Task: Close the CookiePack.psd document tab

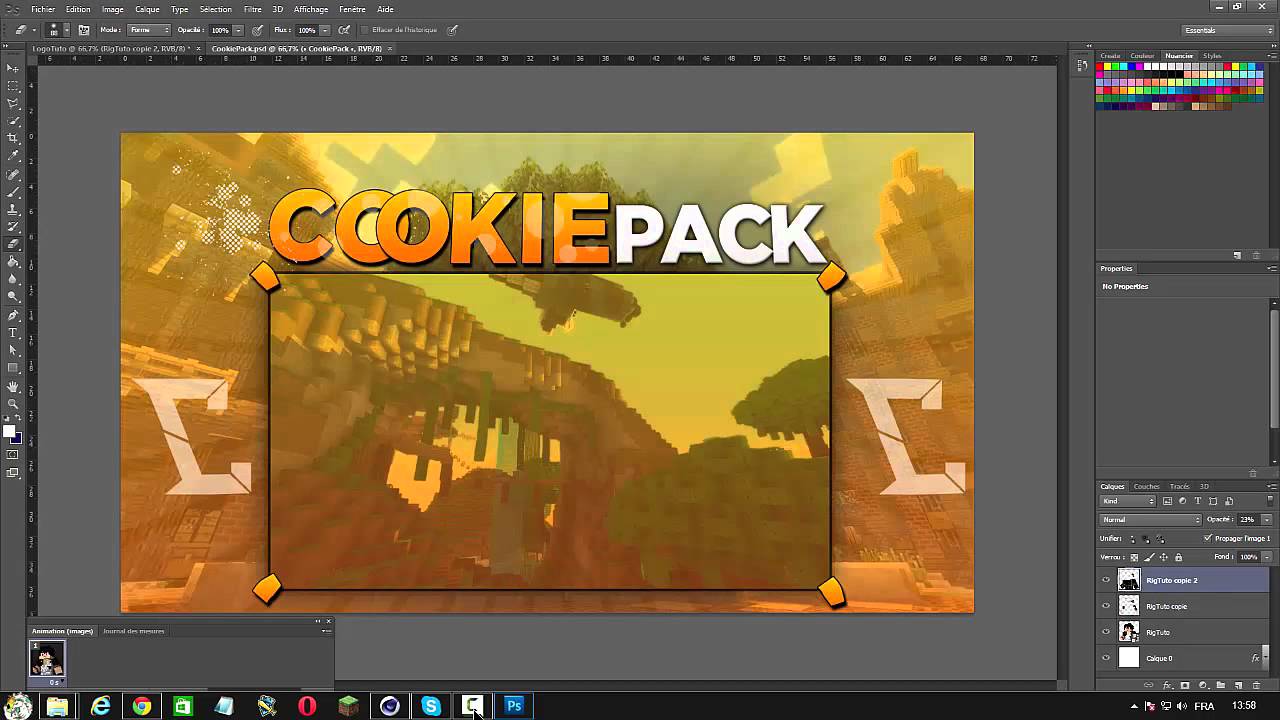Action: click(x=389, y=48)
